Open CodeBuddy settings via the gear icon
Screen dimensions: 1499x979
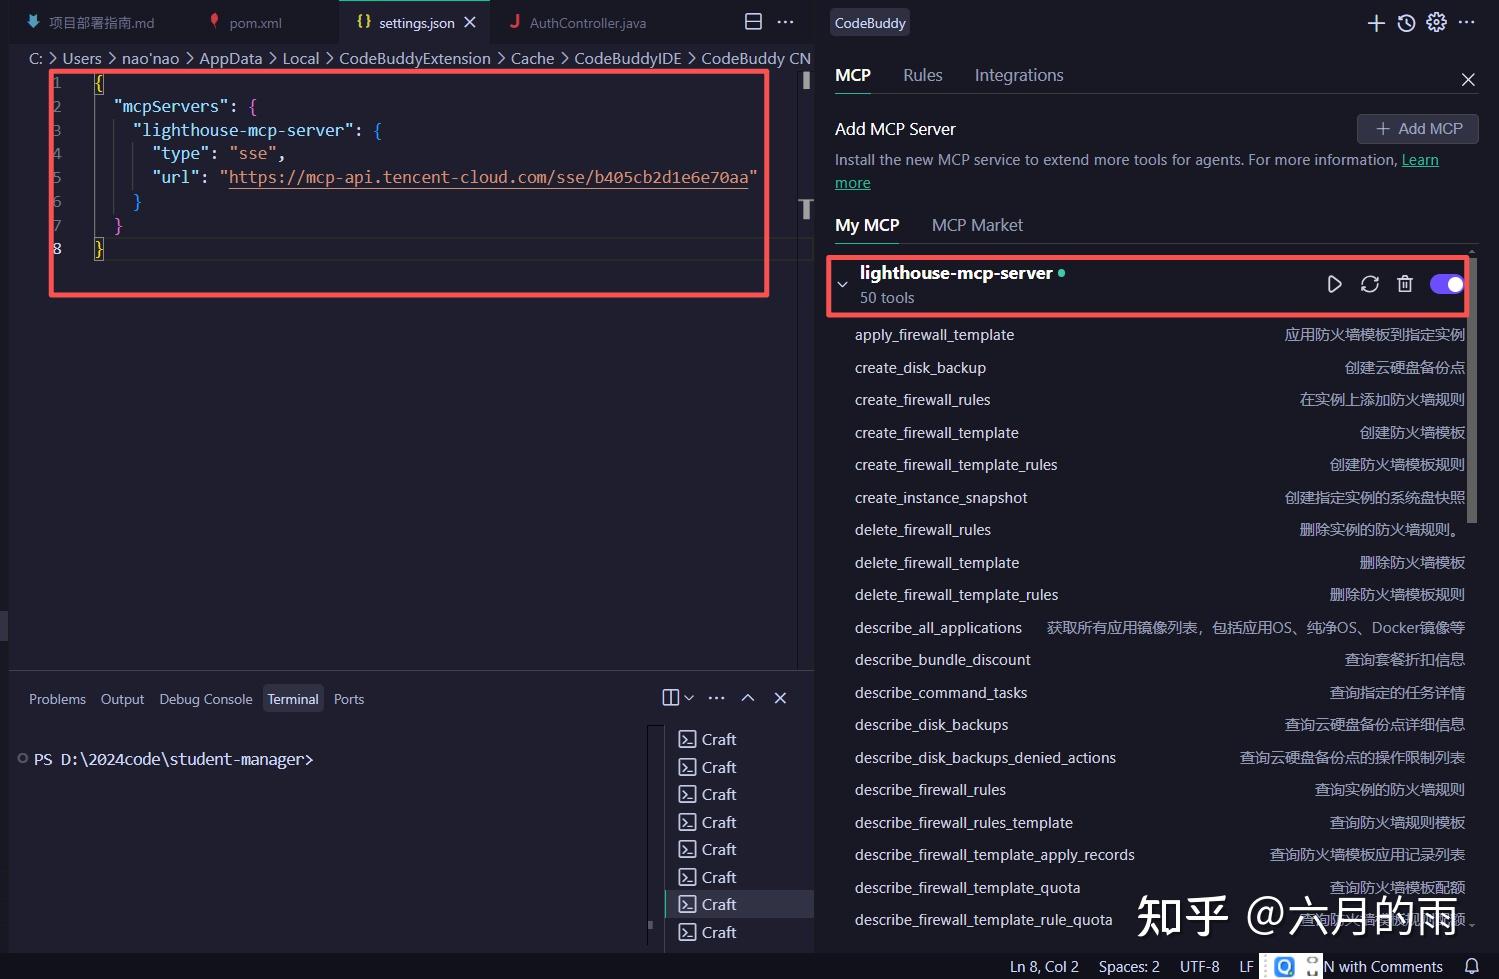tap(1436, 22)
